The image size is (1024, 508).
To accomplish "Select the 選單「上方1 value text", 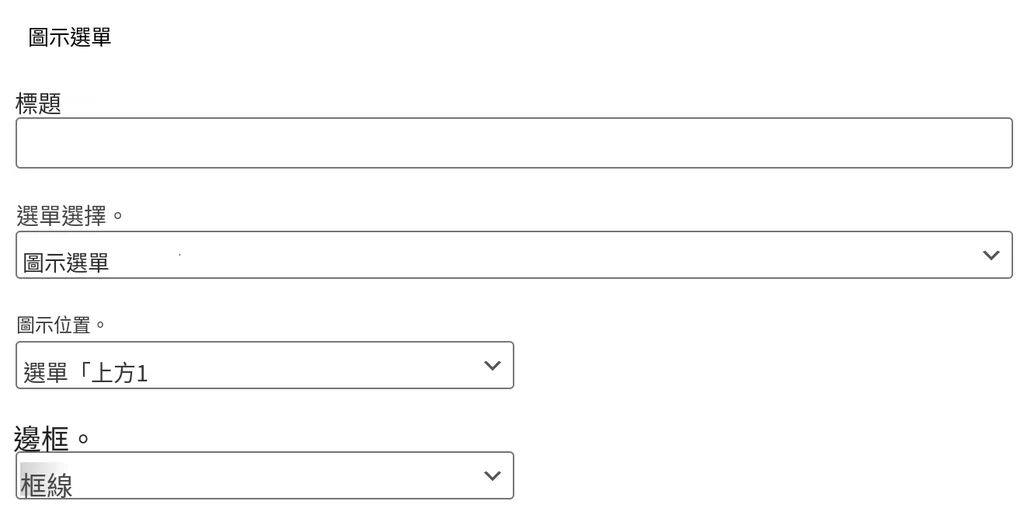I will pyautogui.click(x=86, y=373).
